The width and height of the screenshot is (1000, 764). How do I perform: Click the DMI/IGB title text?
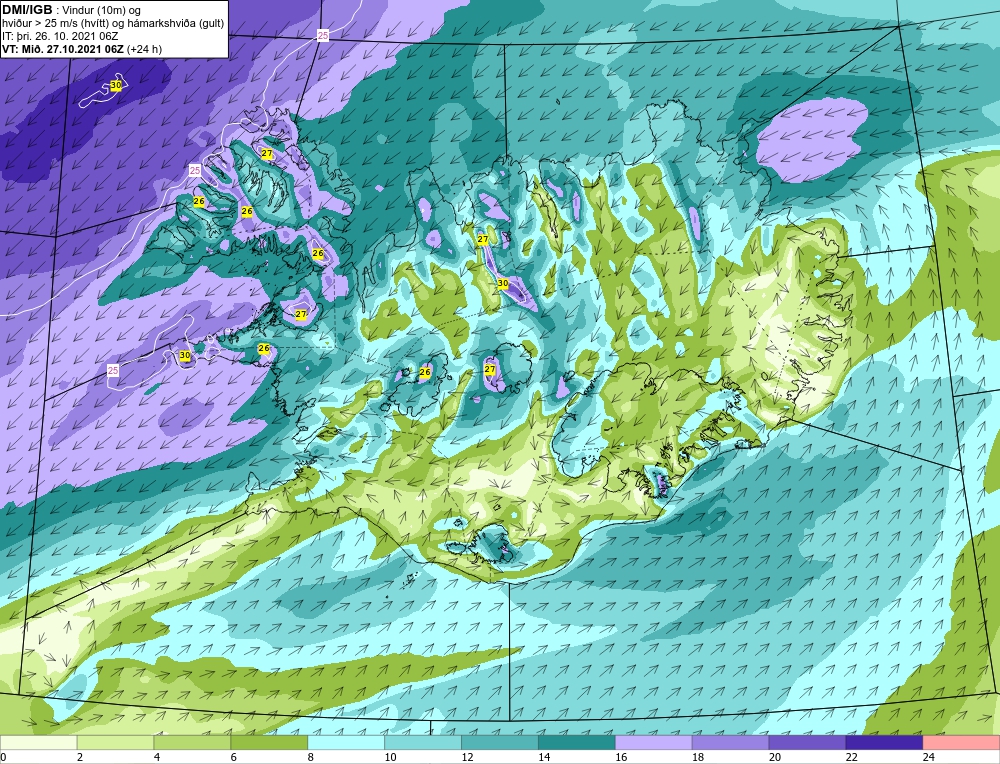pos(29,10)
